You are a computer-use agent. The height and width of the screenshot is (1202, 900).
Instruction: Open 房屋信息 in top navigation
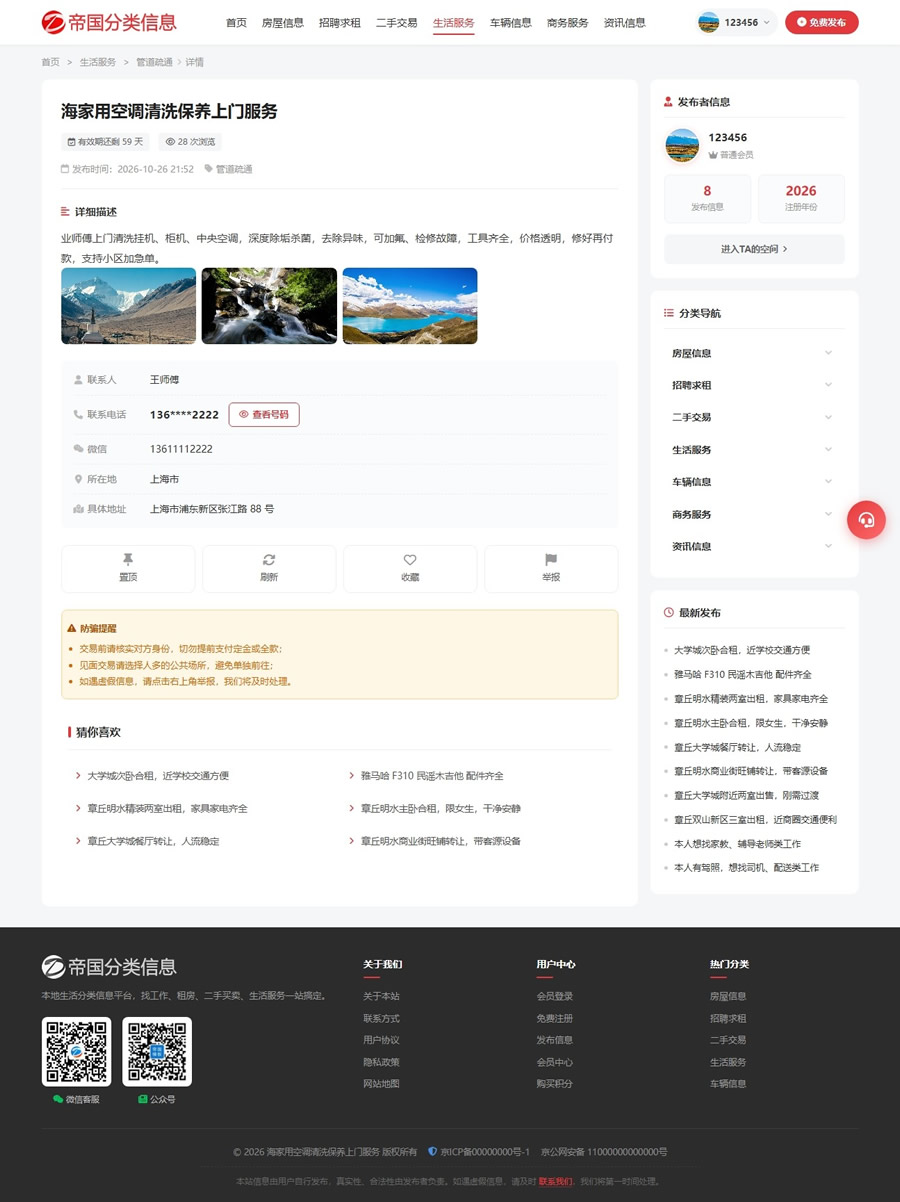(283, 22)
